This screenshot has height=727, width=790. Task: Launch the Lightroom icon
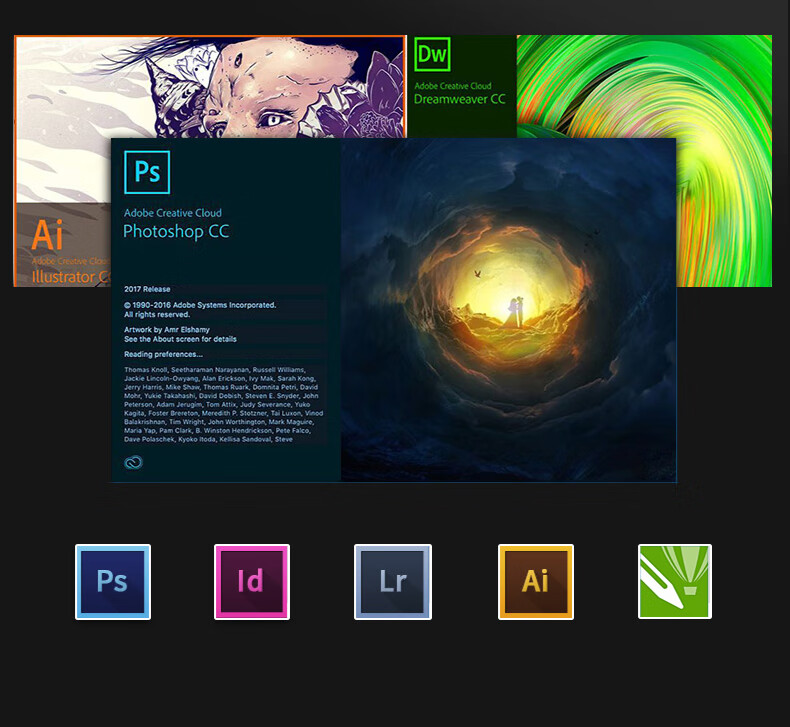[x=393, y=582]
